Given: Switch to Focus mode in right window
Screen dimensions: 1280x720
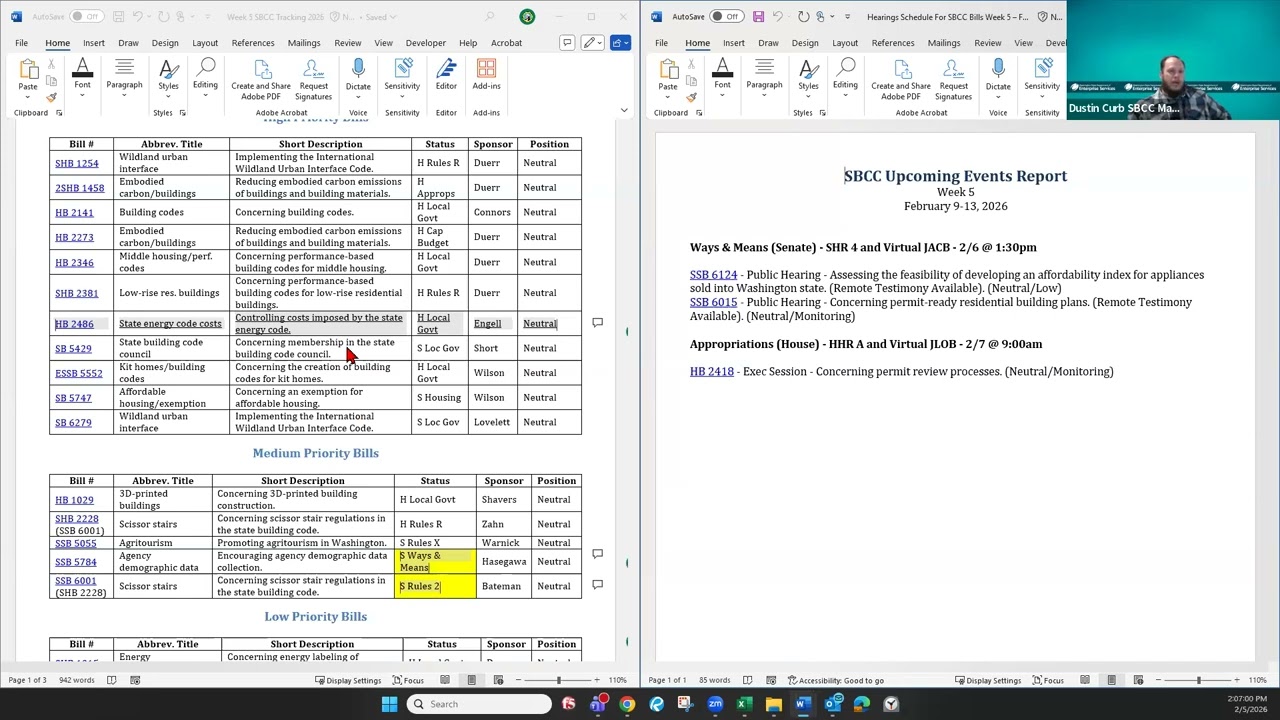Looking at the screenshot, I should coord(1047,680).
